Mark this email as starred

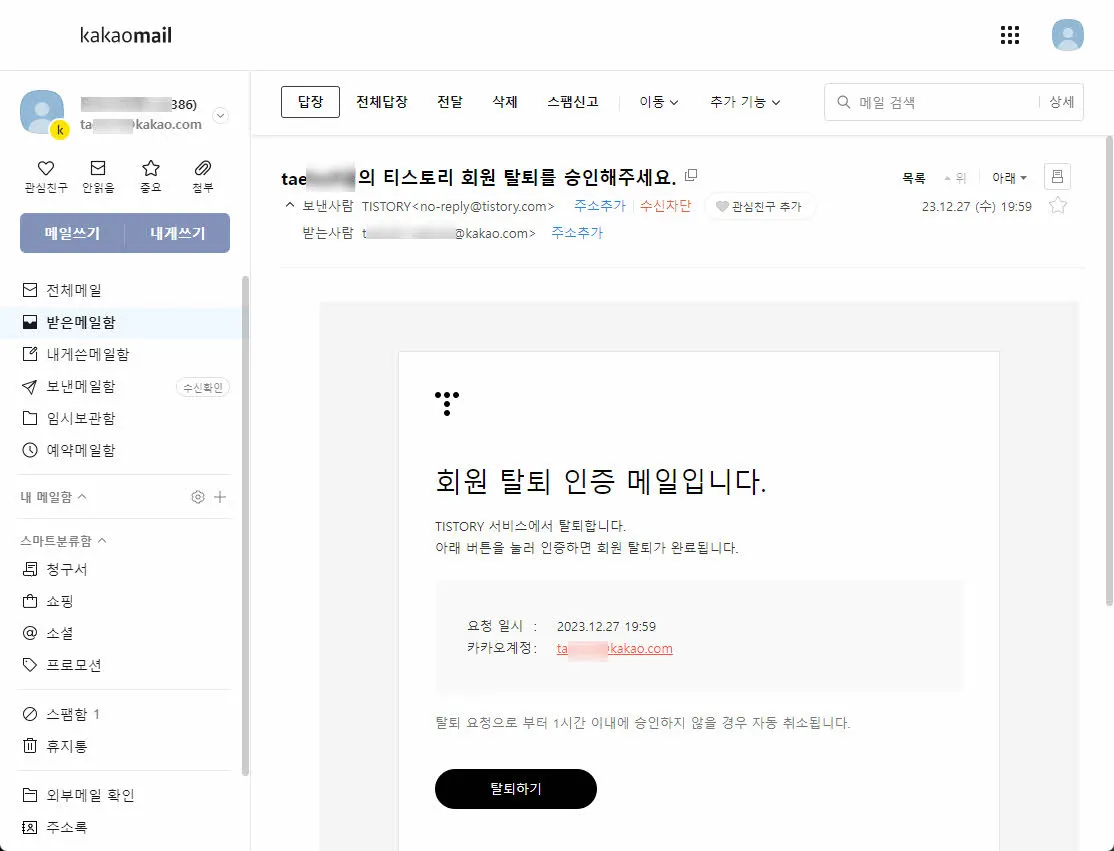pyautogui.click(x=1058, y=206)
